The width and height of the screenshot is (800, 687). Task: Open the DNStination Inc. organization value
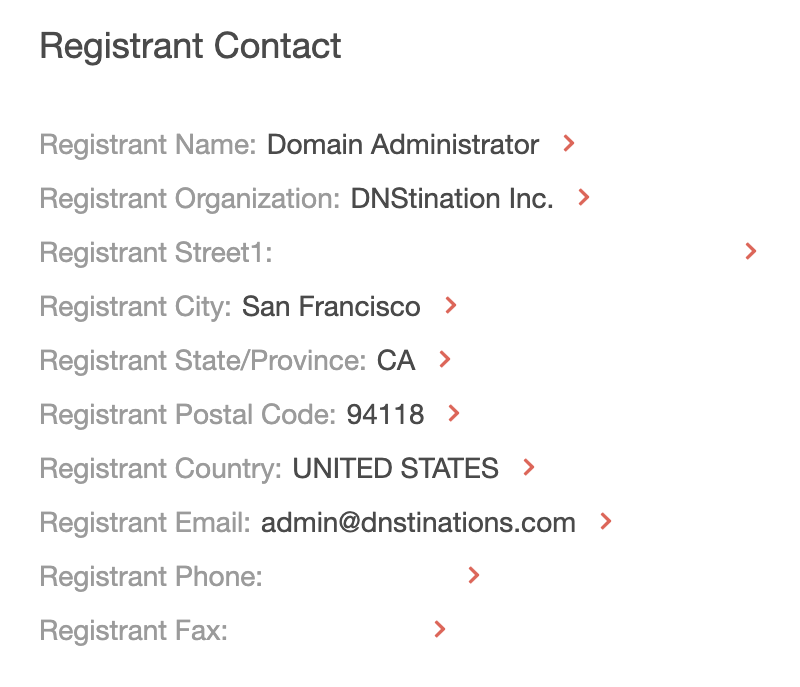pos(451,199)
